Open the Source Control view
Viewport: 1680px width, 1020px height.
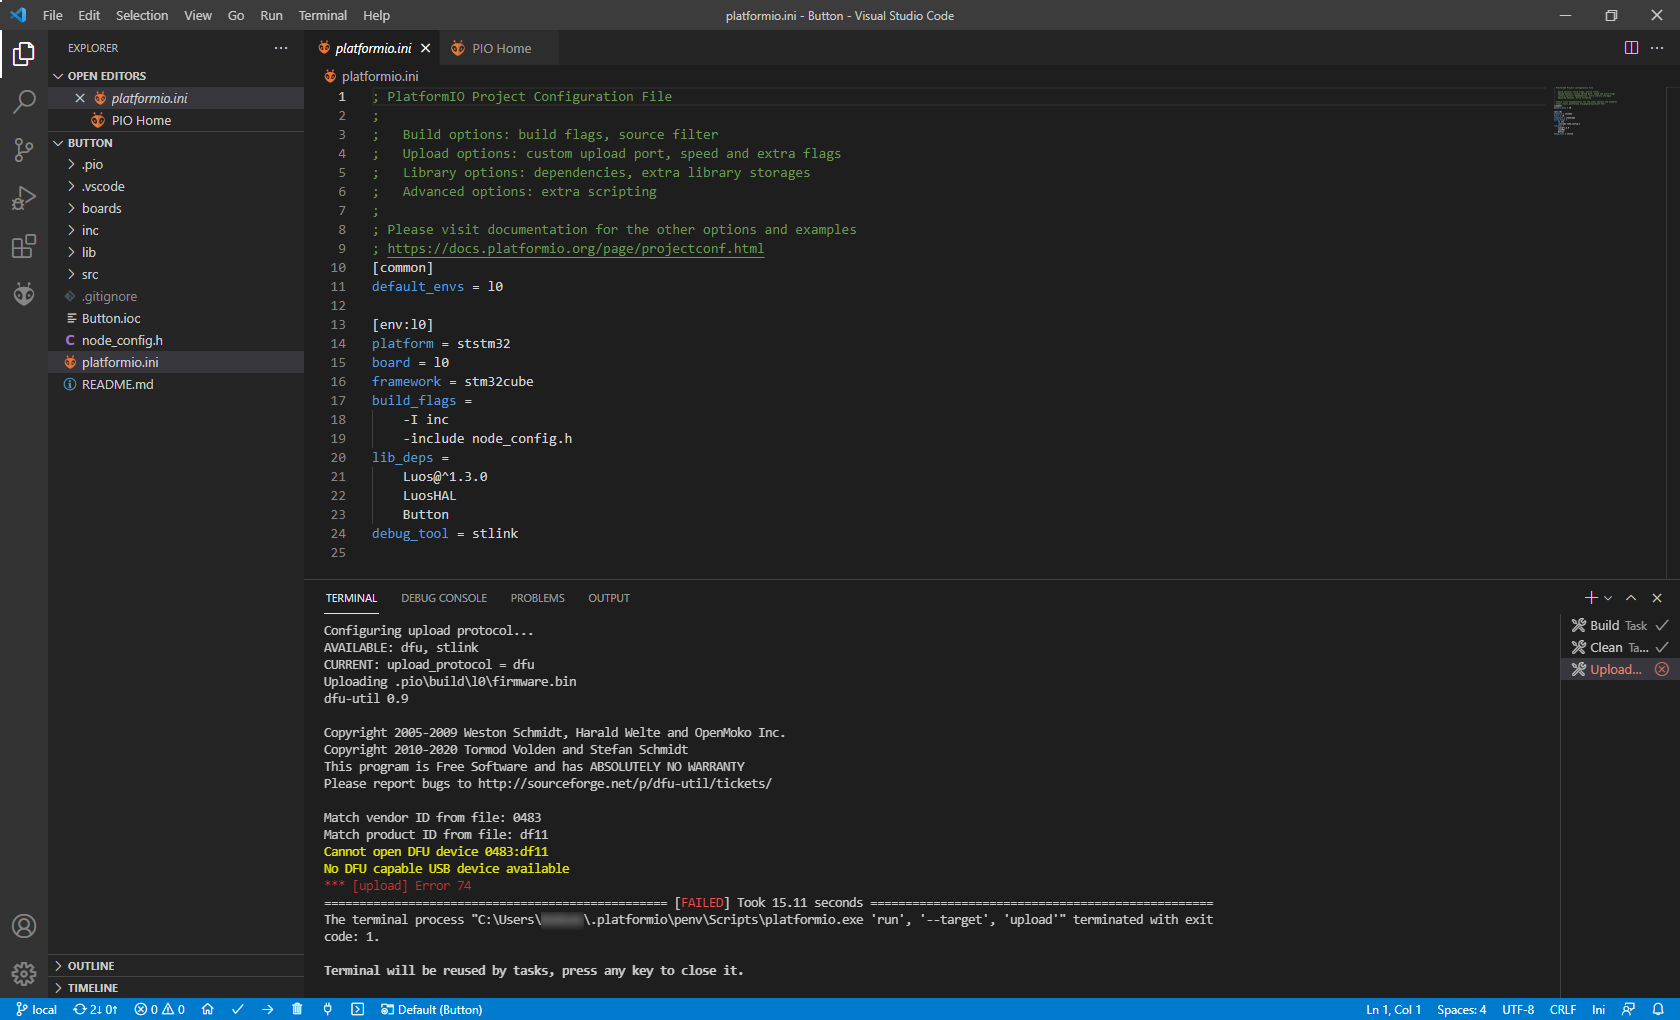(x=24, y=150)
